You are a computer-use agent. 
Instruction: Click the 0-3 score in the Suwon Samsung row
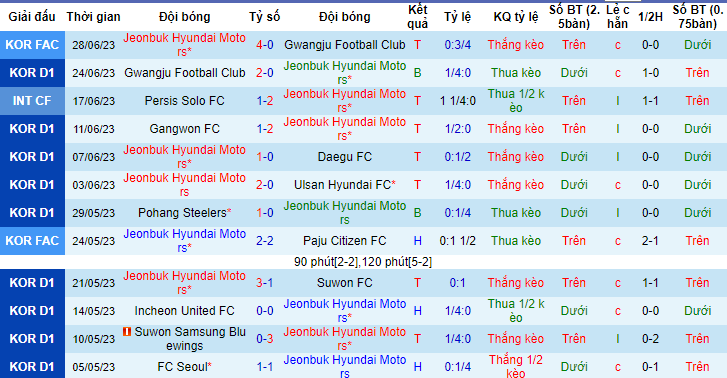coord(265,339)
